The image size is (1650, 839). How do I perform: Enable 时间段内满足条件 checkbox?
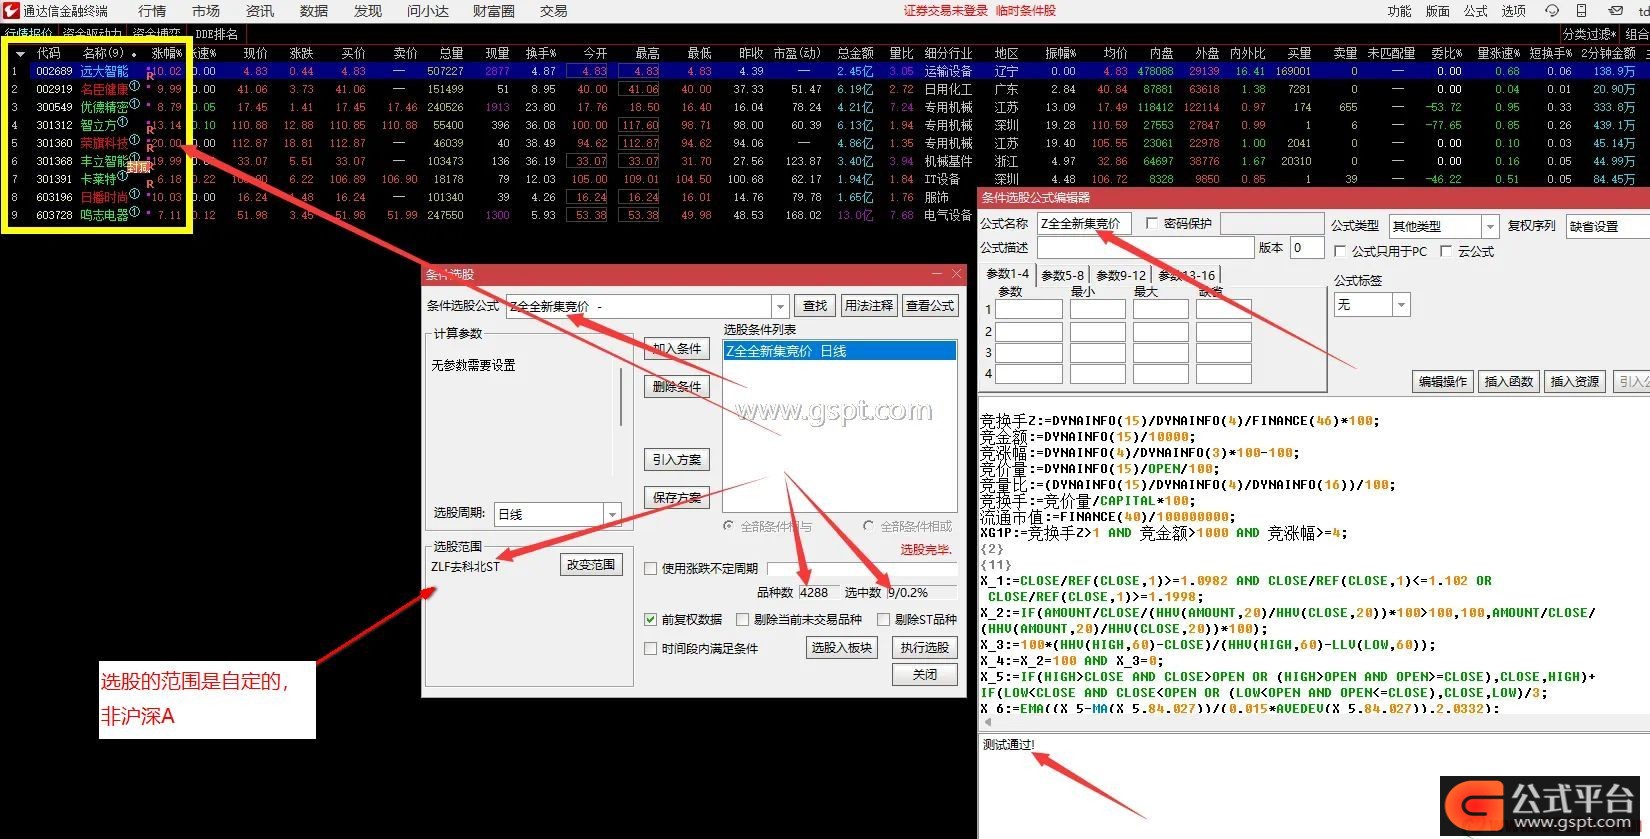coord(651,648)
